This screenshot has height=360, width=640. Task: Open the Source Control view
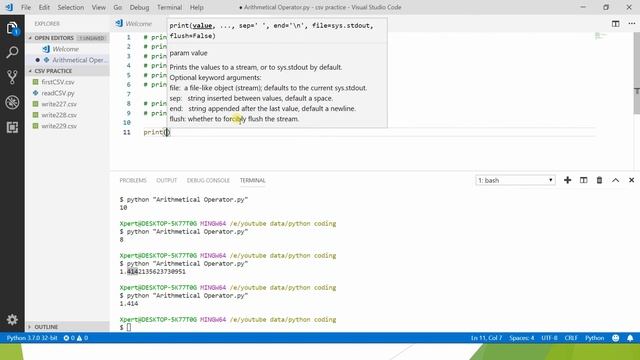(x=12, y=77)
